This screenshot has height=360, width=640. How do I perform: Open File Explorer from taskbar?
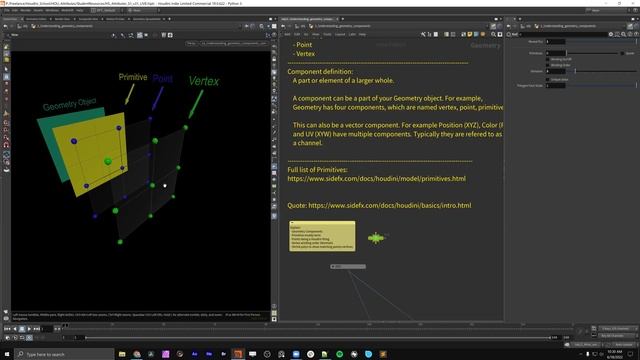click(x=122, y=354)
